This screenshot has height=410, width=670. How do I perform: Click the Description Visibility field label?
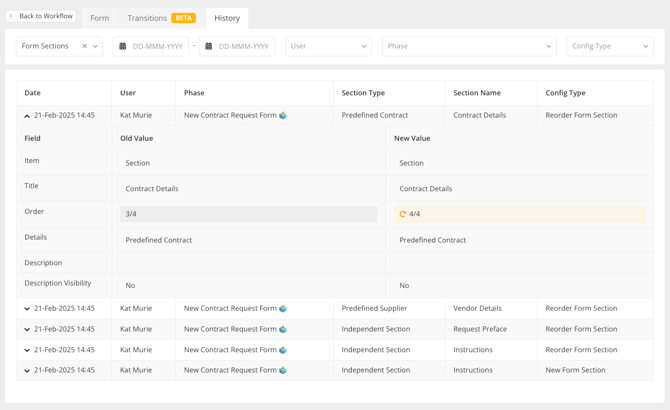58,283
